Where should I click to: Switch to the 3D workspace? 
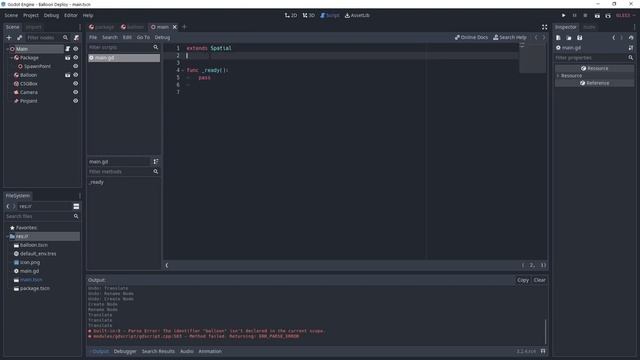point(309,16)
